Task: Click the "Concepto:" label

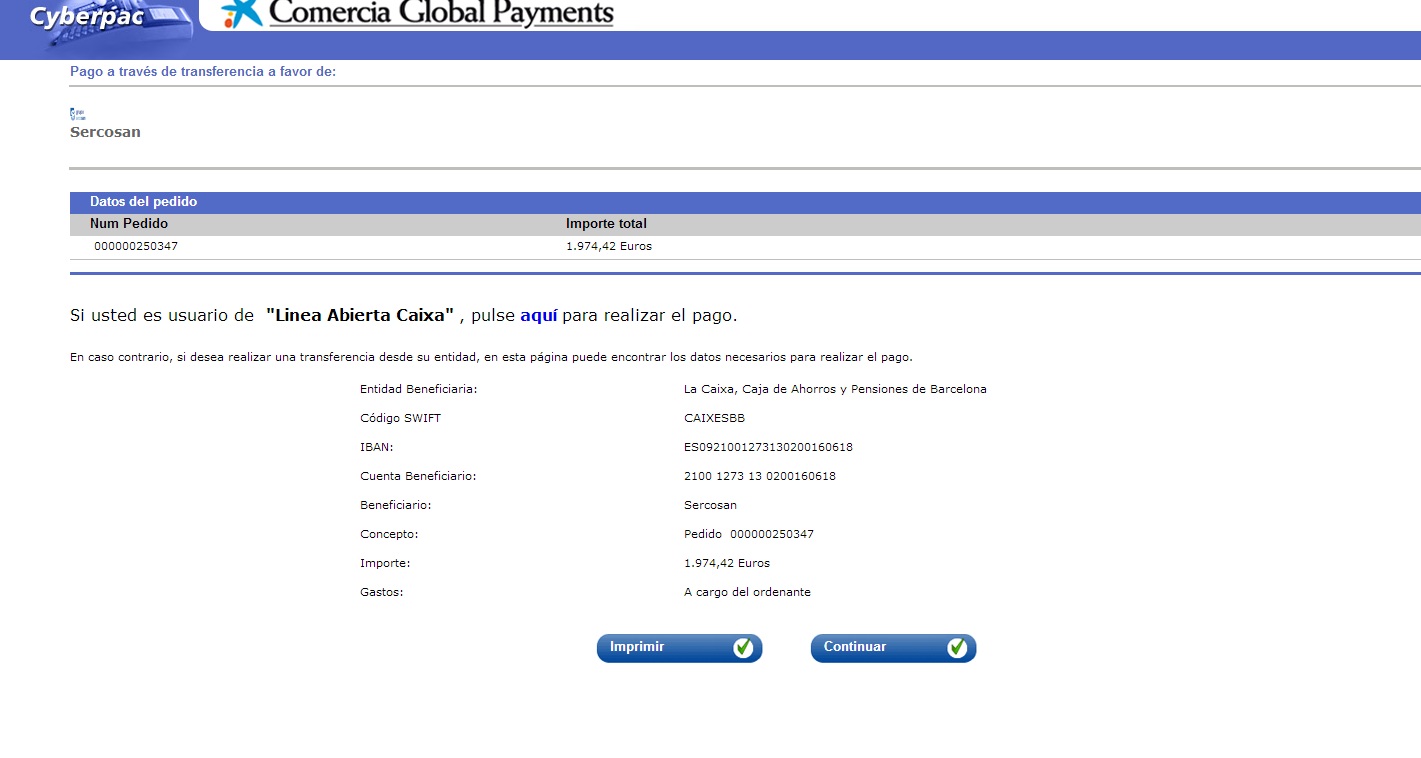Action: [x=389, y=534]
